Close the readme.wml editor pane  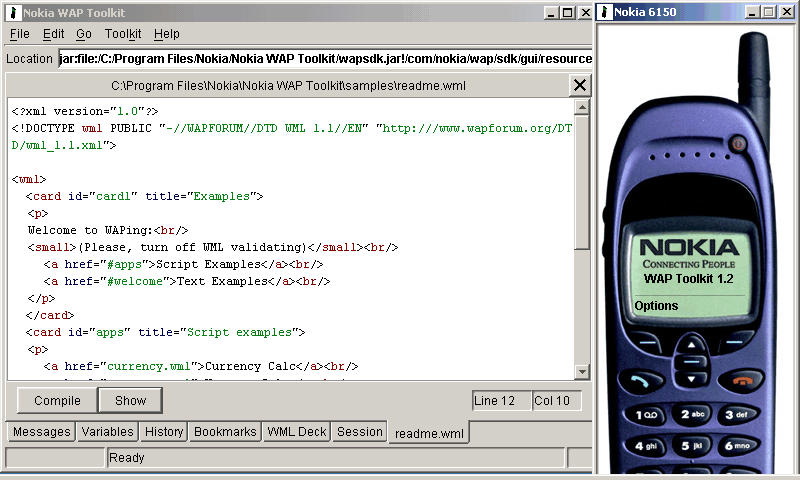coord(580,85)
